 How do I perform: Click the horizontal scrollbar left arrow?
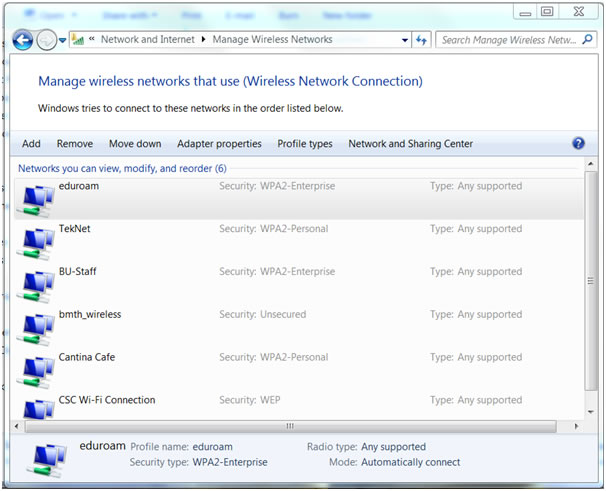click(x=16, y=426)
